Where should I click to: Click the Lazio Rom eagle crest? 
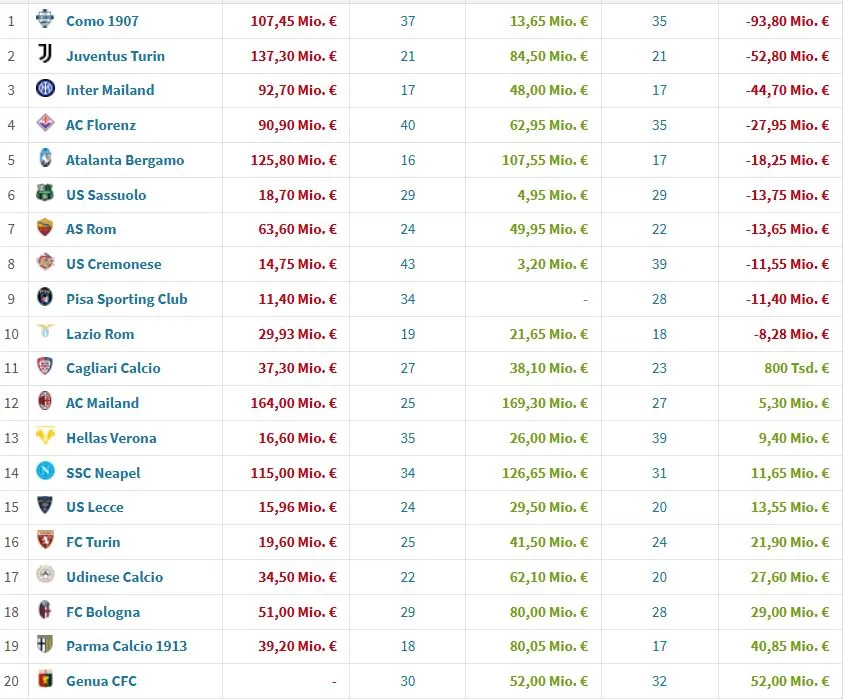[x=45, y=331]
